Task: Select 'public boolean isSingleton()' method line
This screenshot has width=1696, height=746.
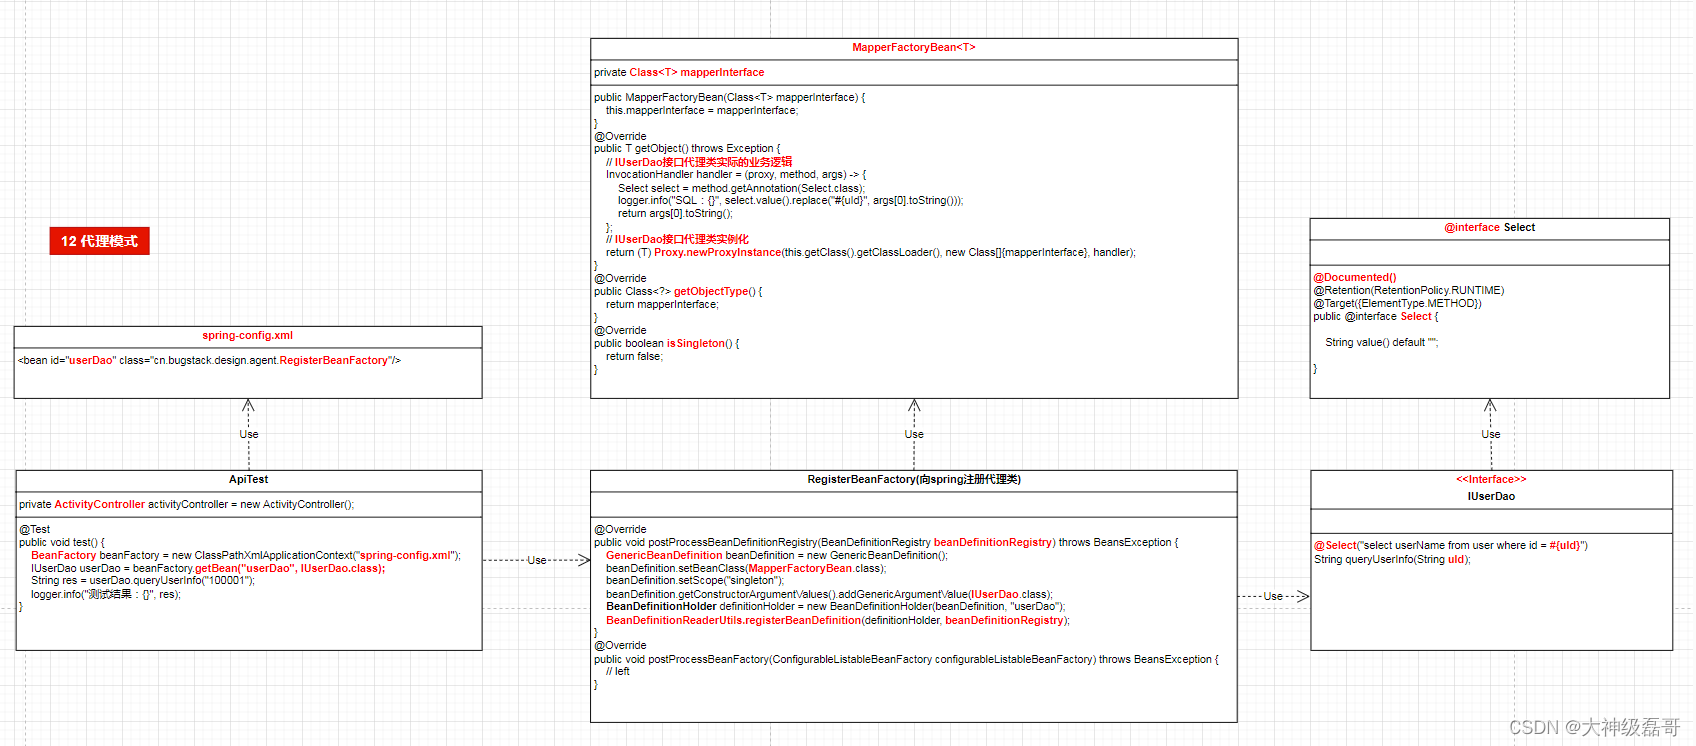Action: (x=667, y=344)
